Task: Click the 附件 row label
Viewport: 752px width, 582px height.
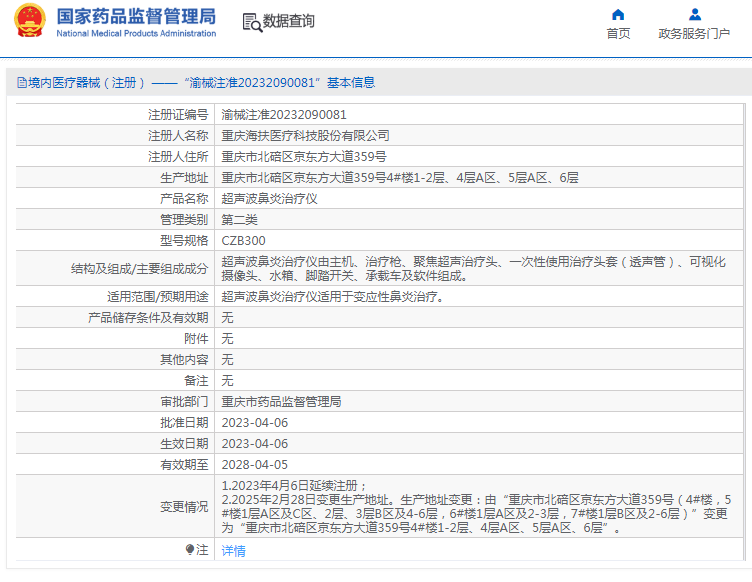Action: click(196, 339)
